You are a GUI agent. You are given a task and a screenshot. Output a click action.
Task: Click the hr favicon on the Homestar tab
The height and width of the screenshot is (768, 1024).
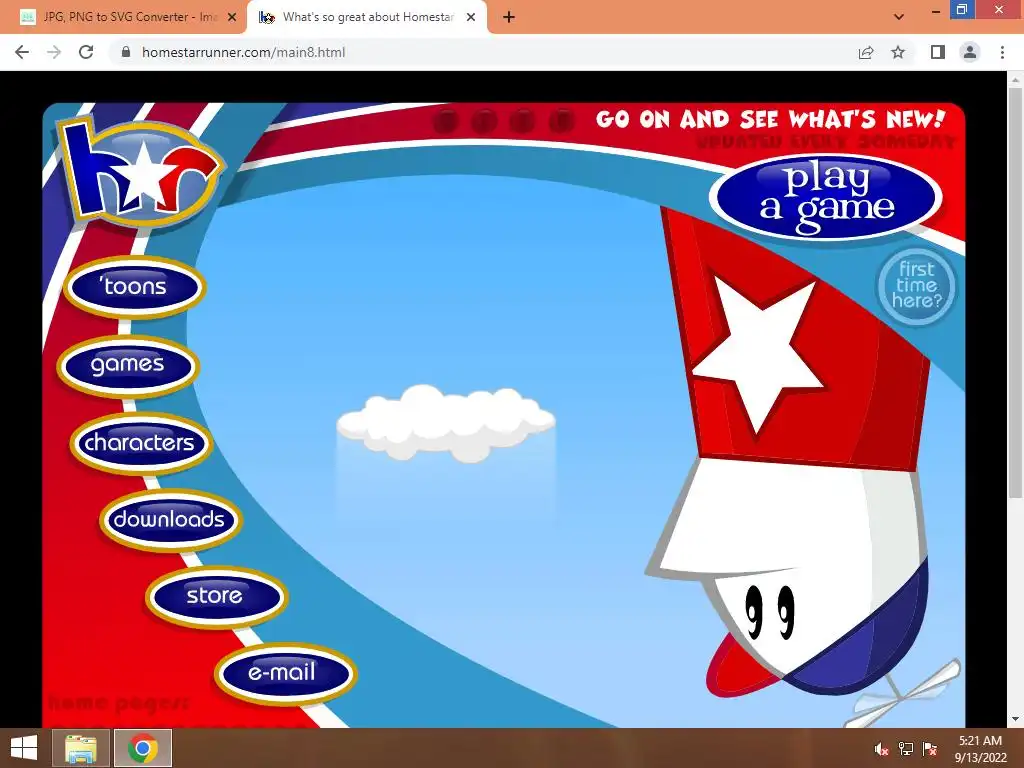pyautogui.click(x=266, y=18)
